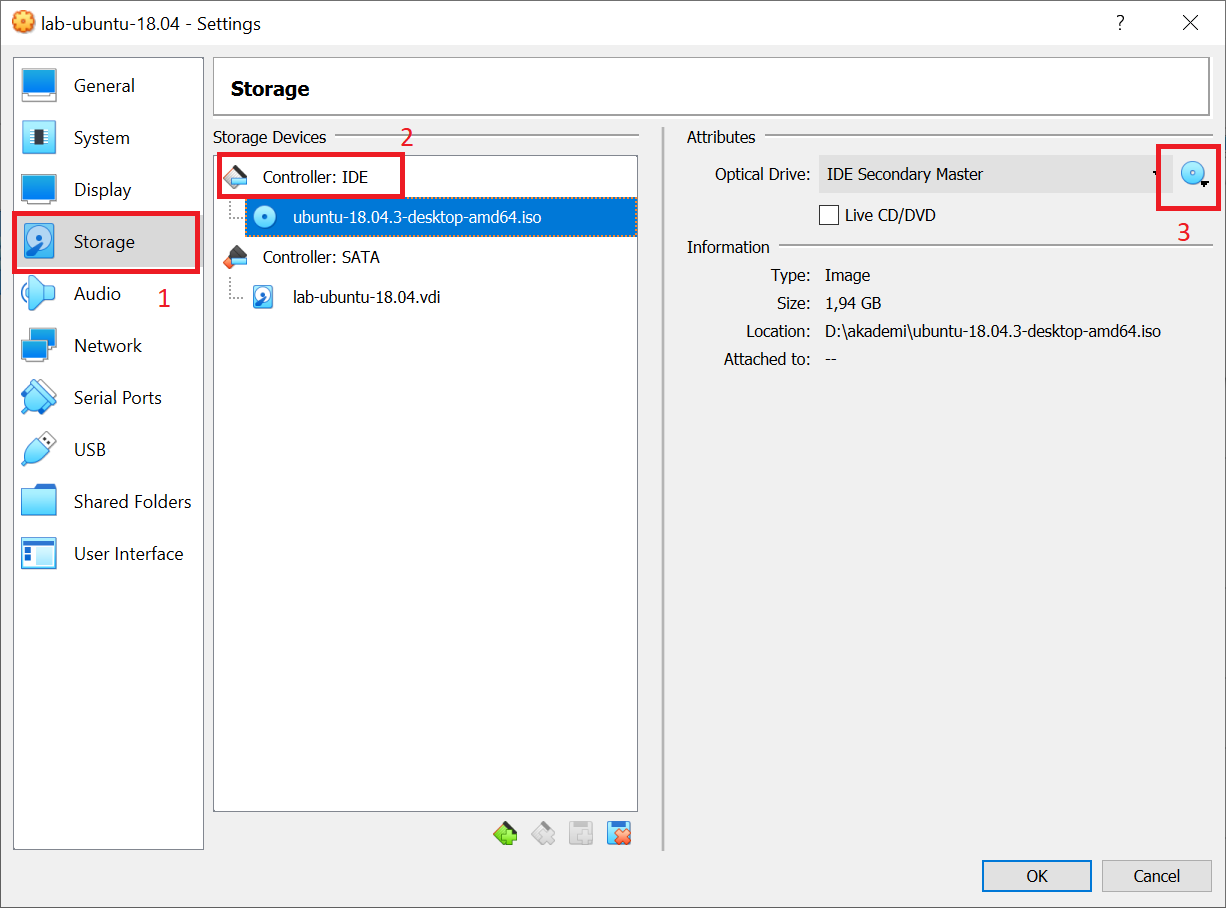Click the User Interface window icon

point(39,554)
